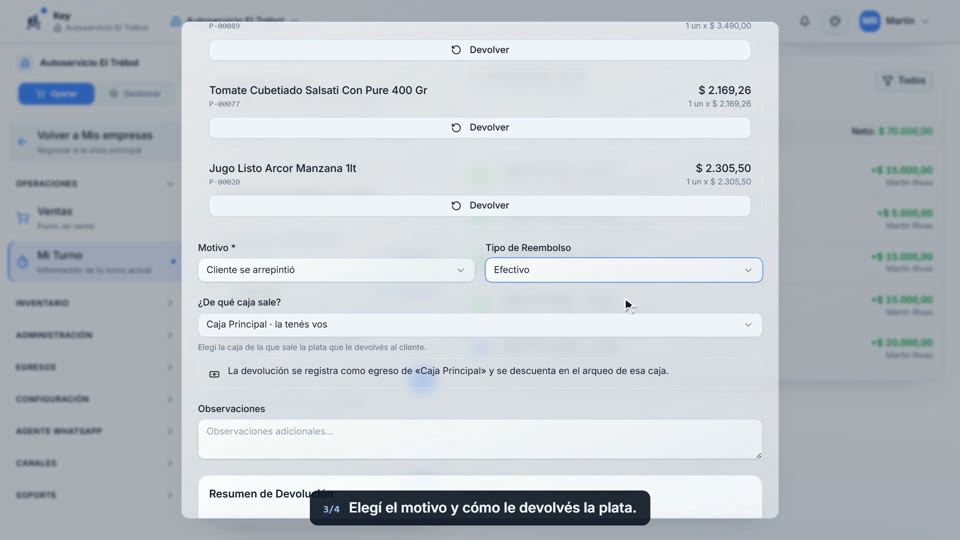The width and height of the screenshot is (960, 540).
Task: Click price text $ 2.169,26
Action: click(724, 90)
